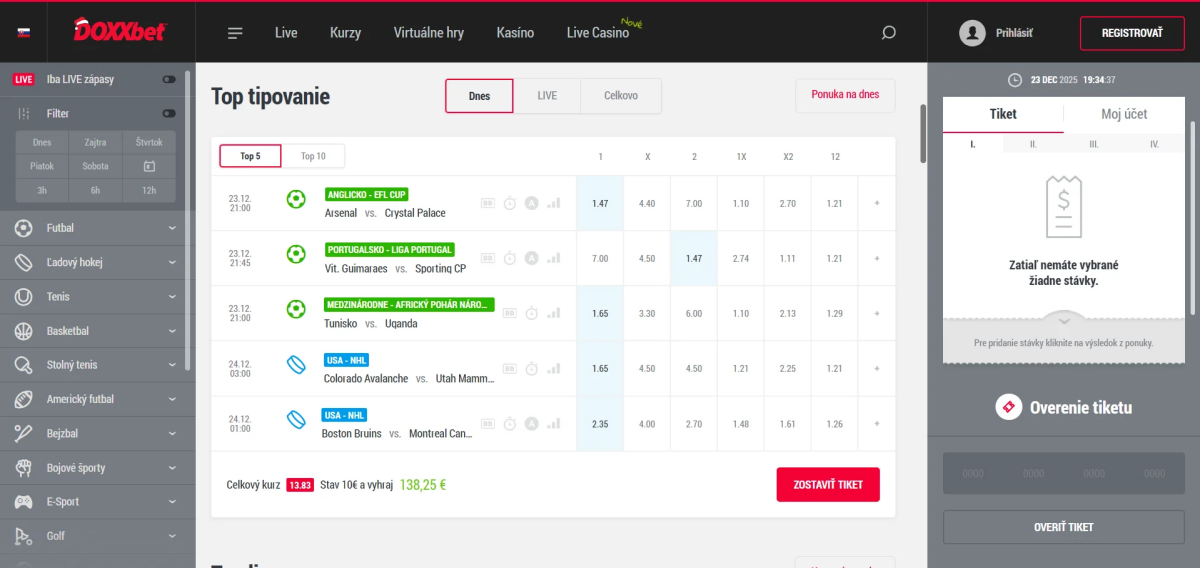Select ticket tab II.
Screen dimensions: 1200x568
click(x=1033, y=144)
